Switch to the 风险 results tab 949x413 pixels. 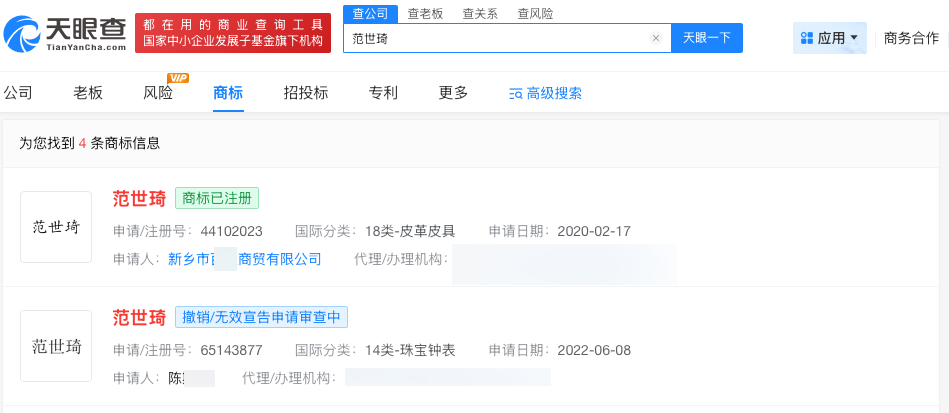[157, 93]
